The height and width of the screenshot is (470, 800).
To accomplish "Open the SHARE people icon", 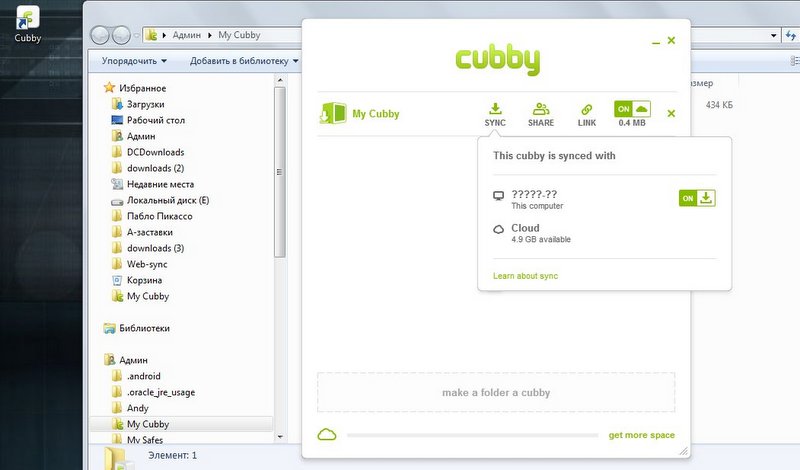I will [x=541, y=109].
